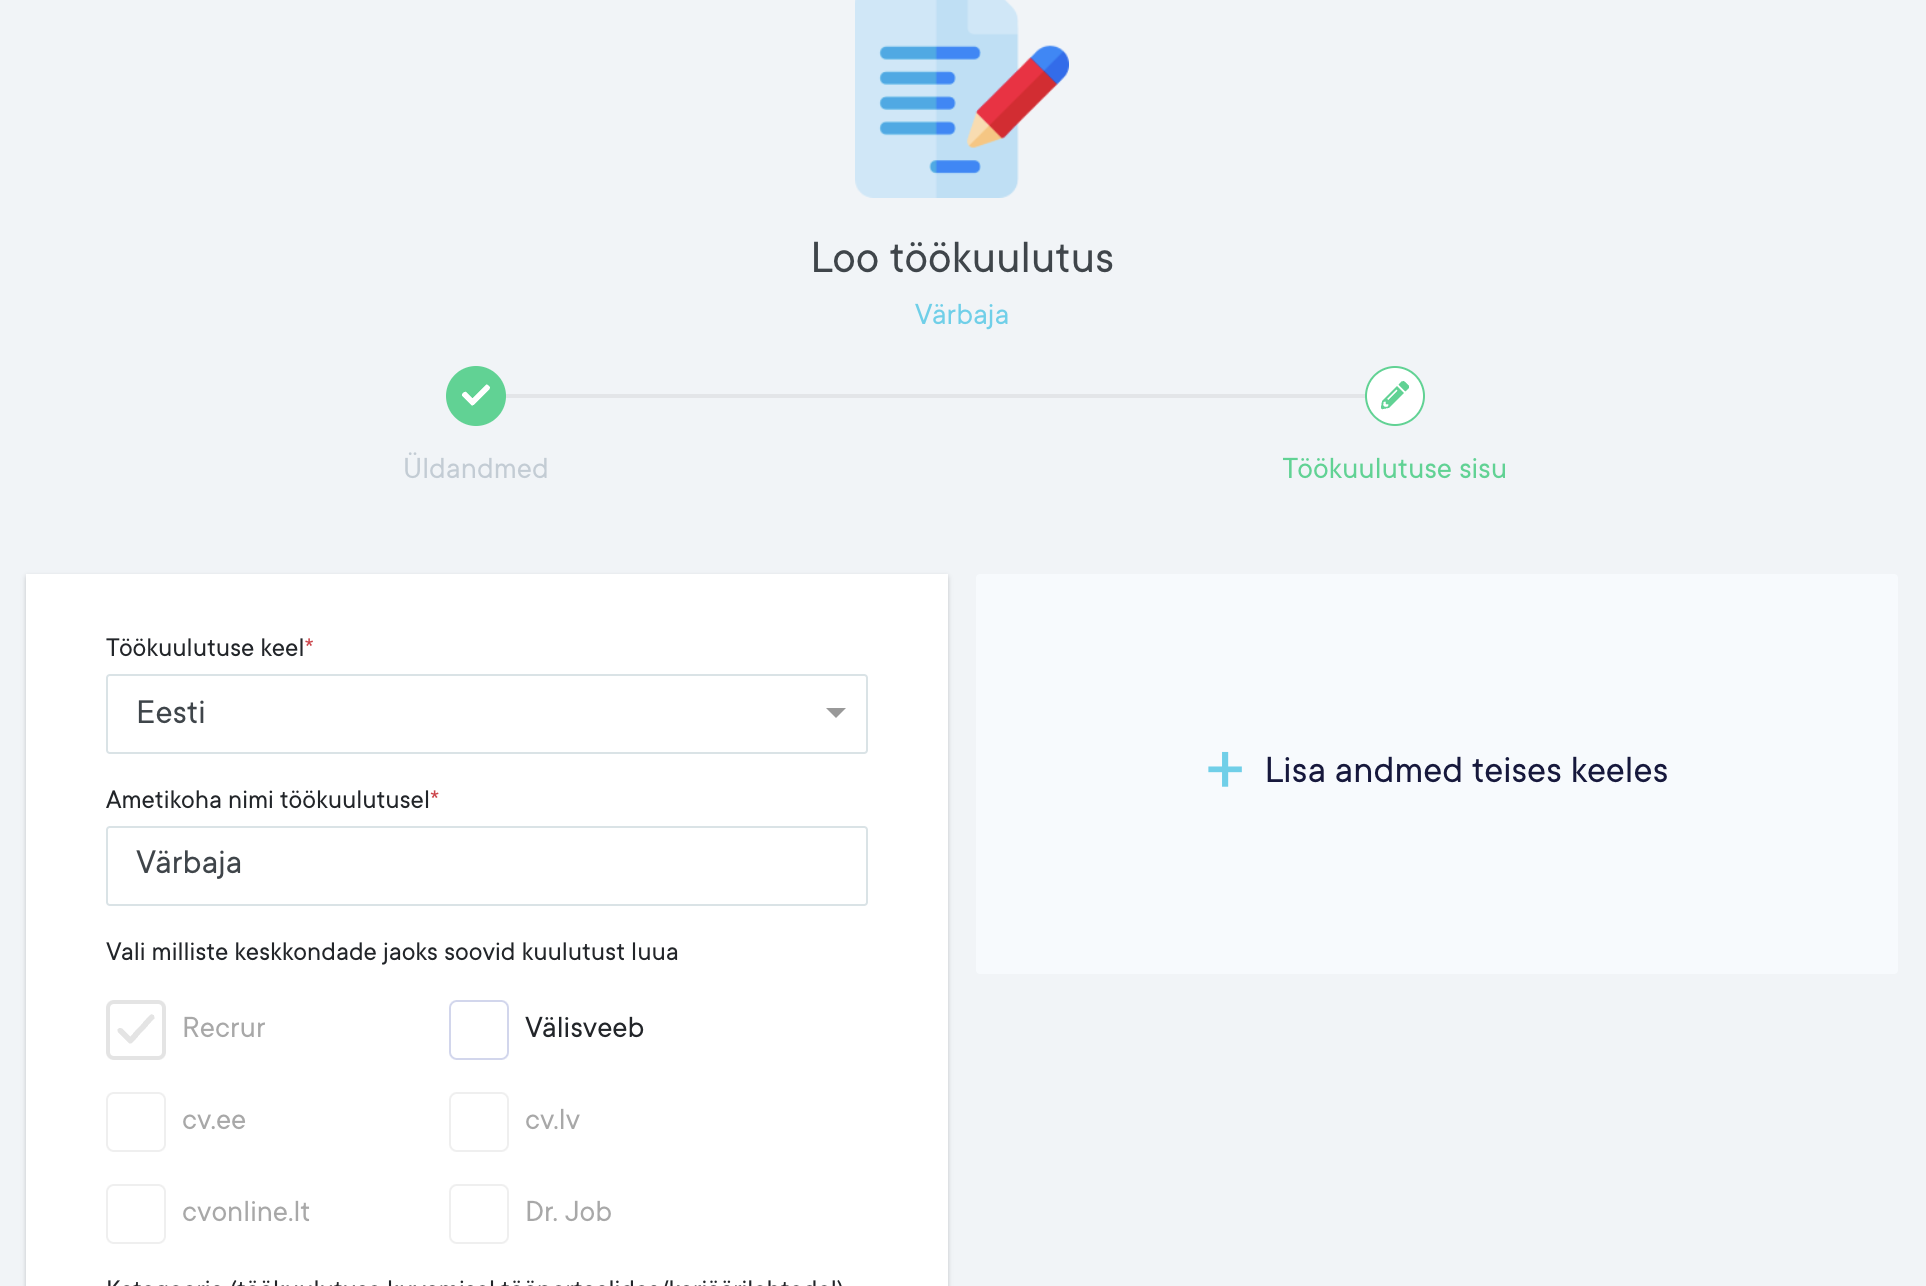Click the document with pencil illustration

coord(961,100)
